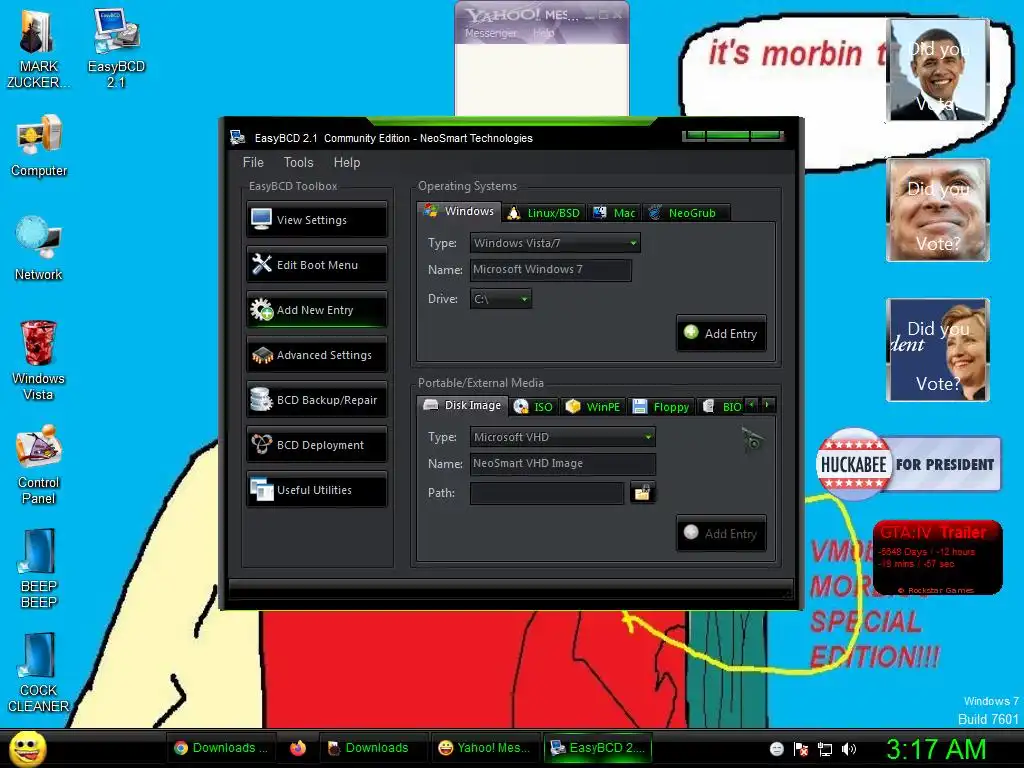
Task: Switch to Yahoo! Messenger taskbar item
Action: pyautogui.click(x=485, y=748)
